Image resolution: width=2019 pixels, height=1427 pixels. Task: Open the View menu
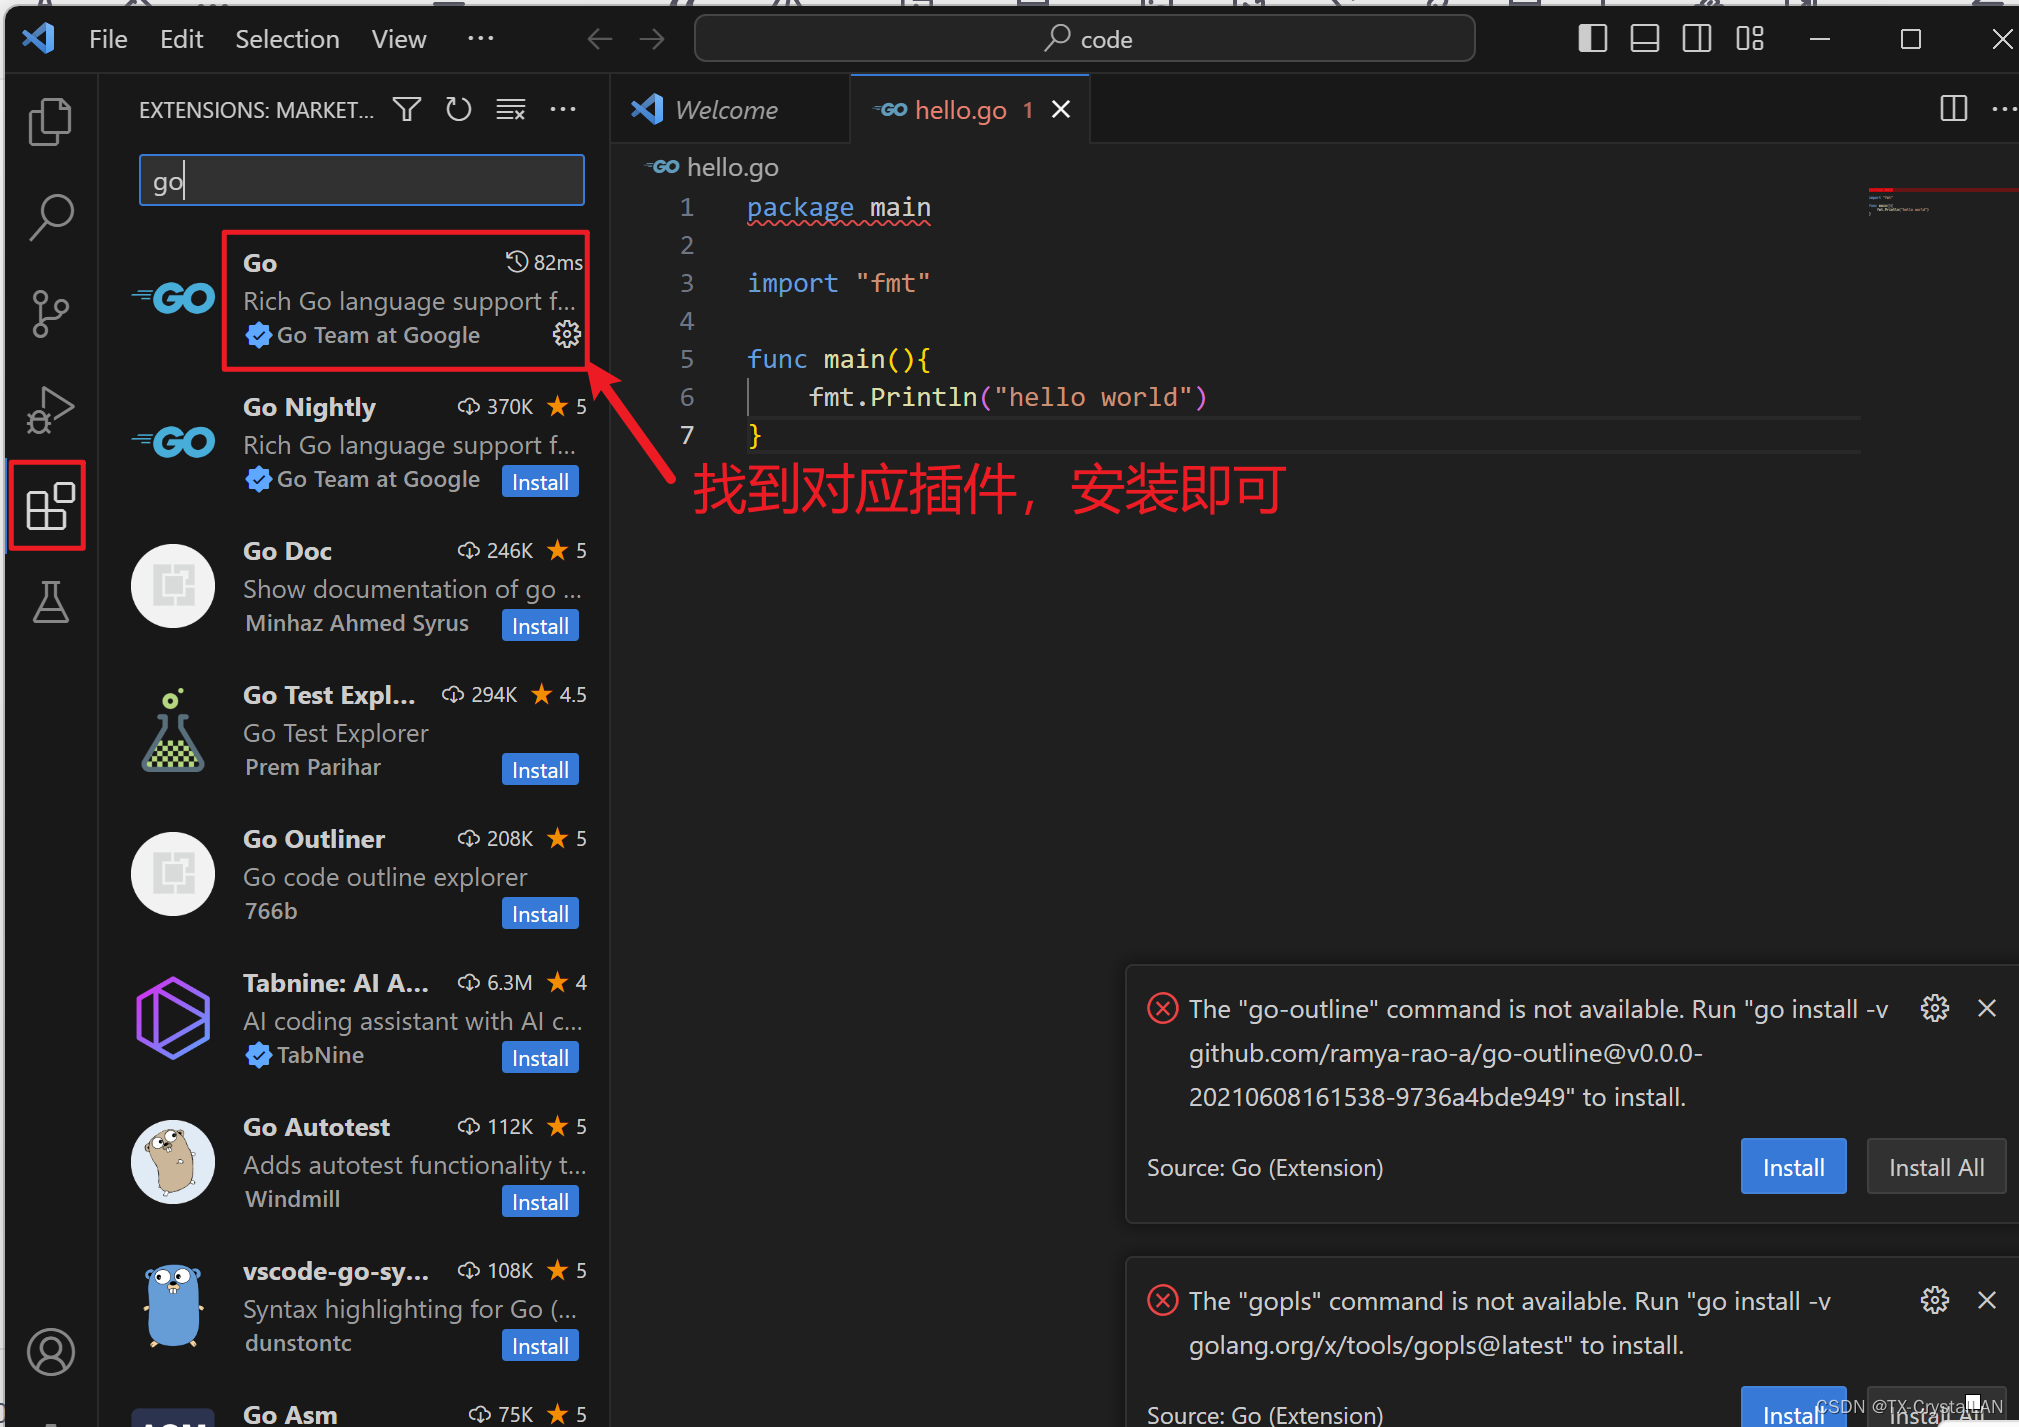(398, 38)
